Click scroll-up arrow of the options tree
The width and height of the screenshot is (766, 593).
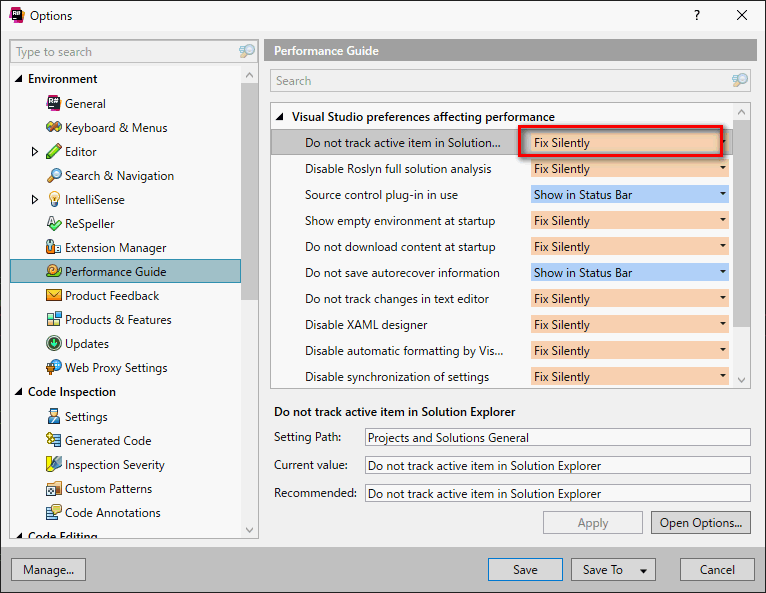click(x=249, y=75)
